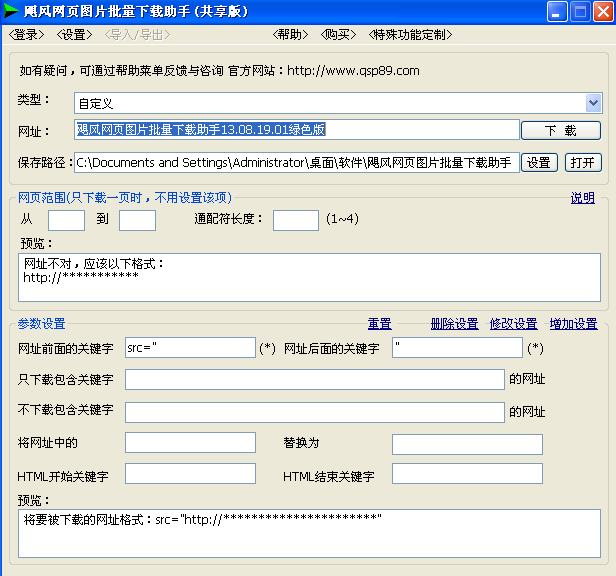
Task: Expand the 类型 dropdown list
Action: [593, 103]
